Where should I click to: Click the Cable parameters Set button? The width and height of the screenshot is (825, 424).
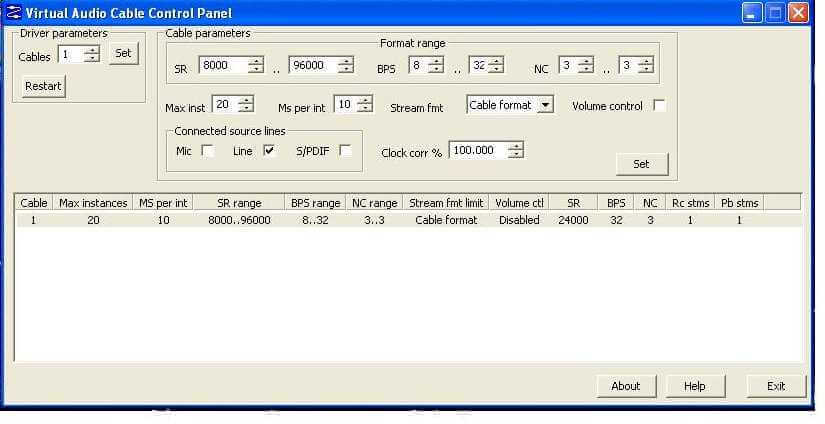[x=641, y=164]
